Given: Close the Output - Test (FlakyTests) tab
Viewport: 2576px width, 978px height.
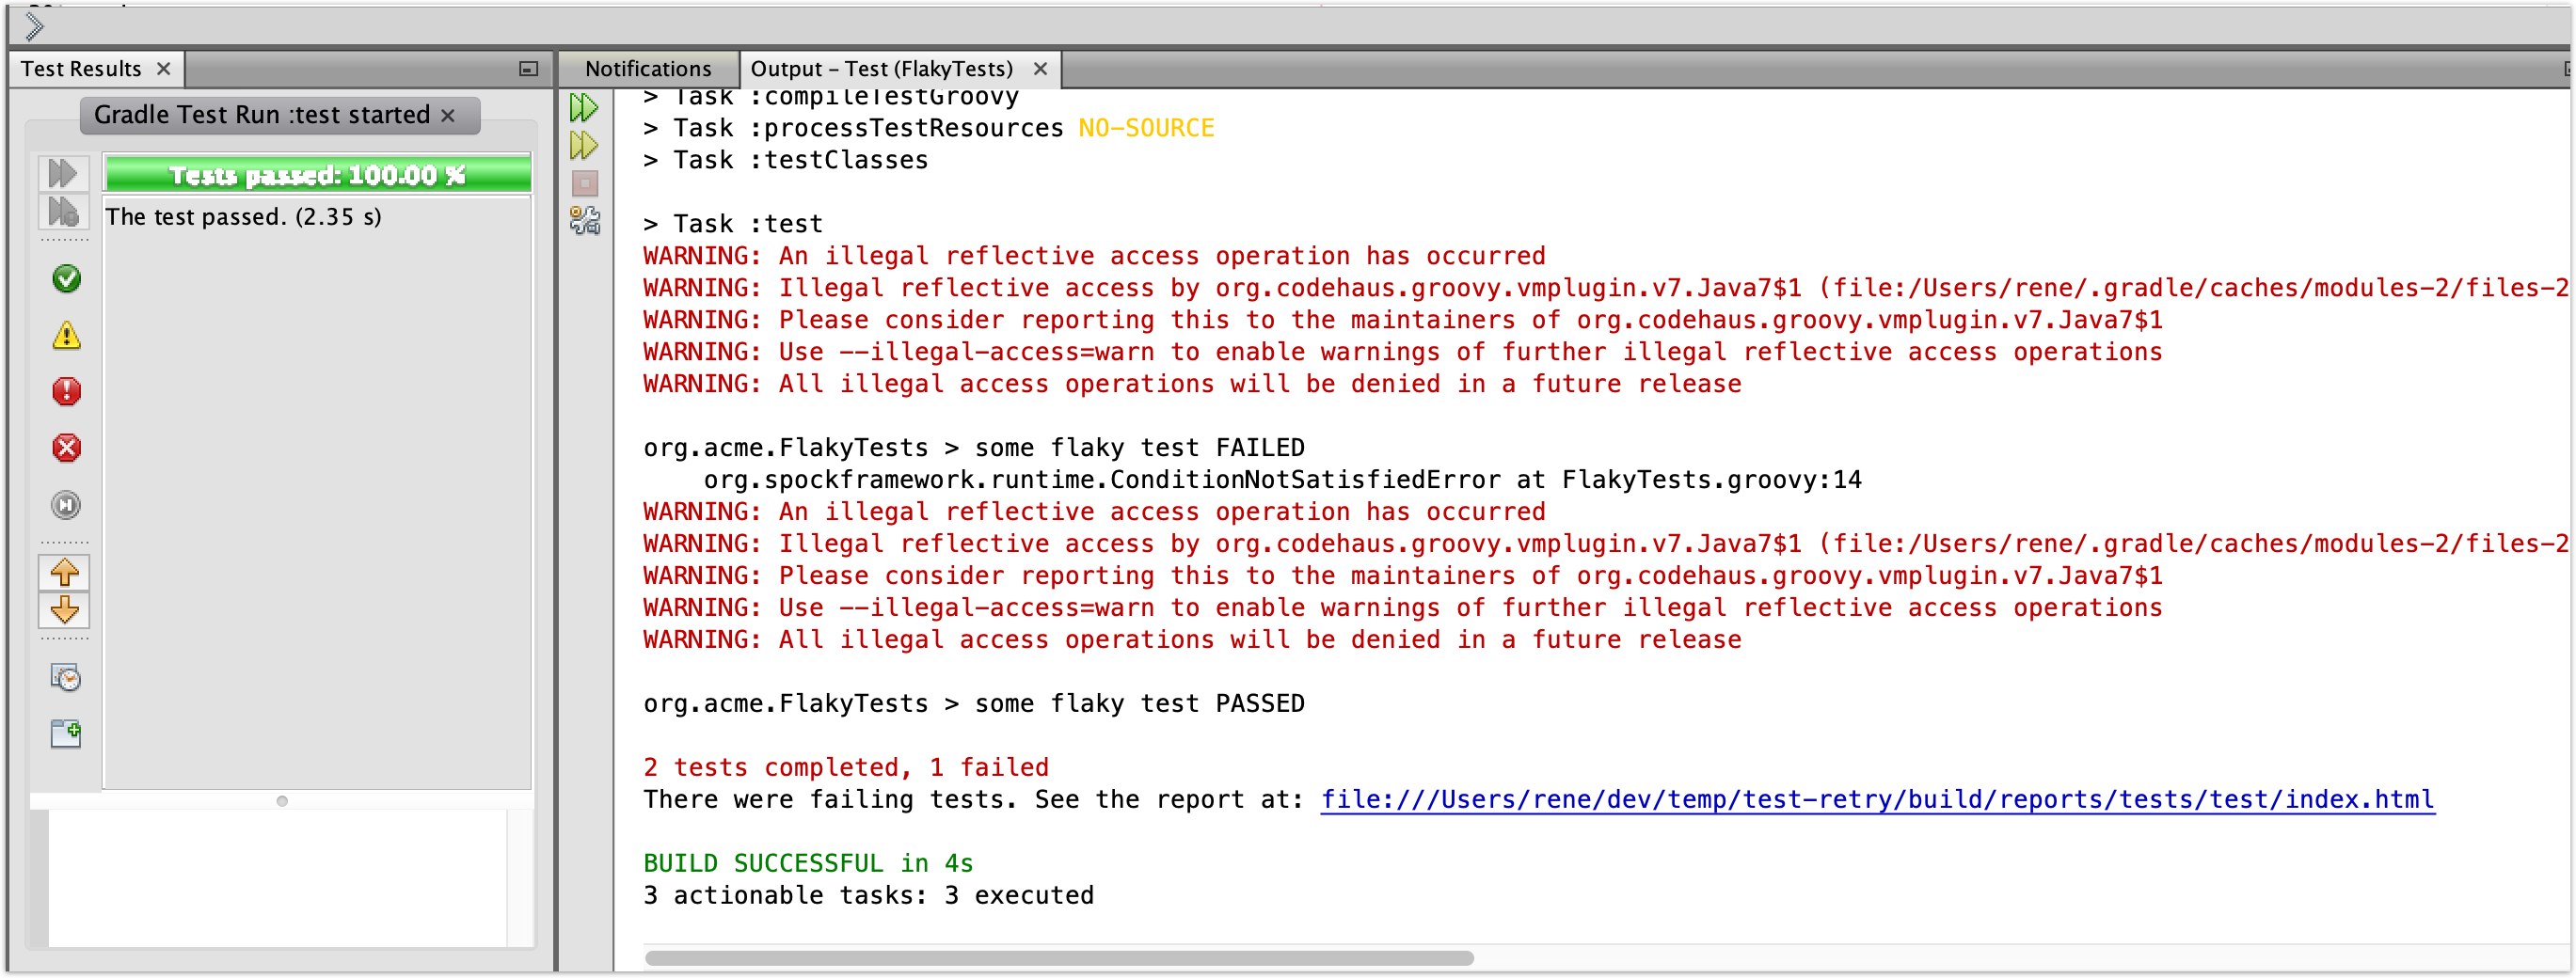Looking at the screenshot, I should pyautogui.click(x=1040, y=69).
